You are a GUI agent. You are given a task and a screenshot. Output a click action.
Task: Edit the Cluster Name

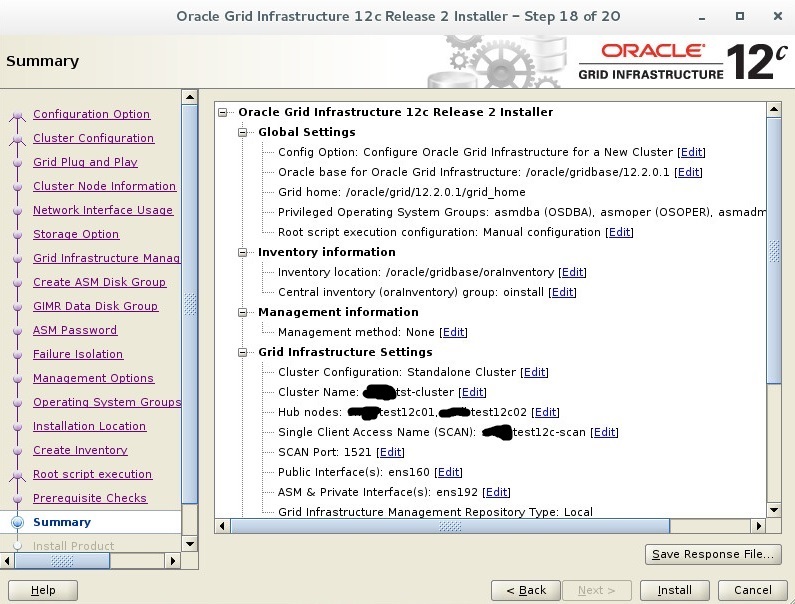coord(472,392)
